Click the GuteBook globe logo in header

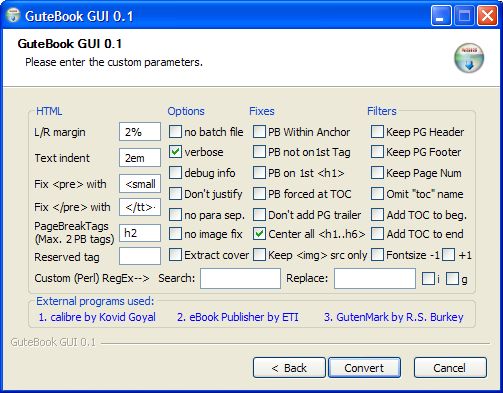[469, 58]
